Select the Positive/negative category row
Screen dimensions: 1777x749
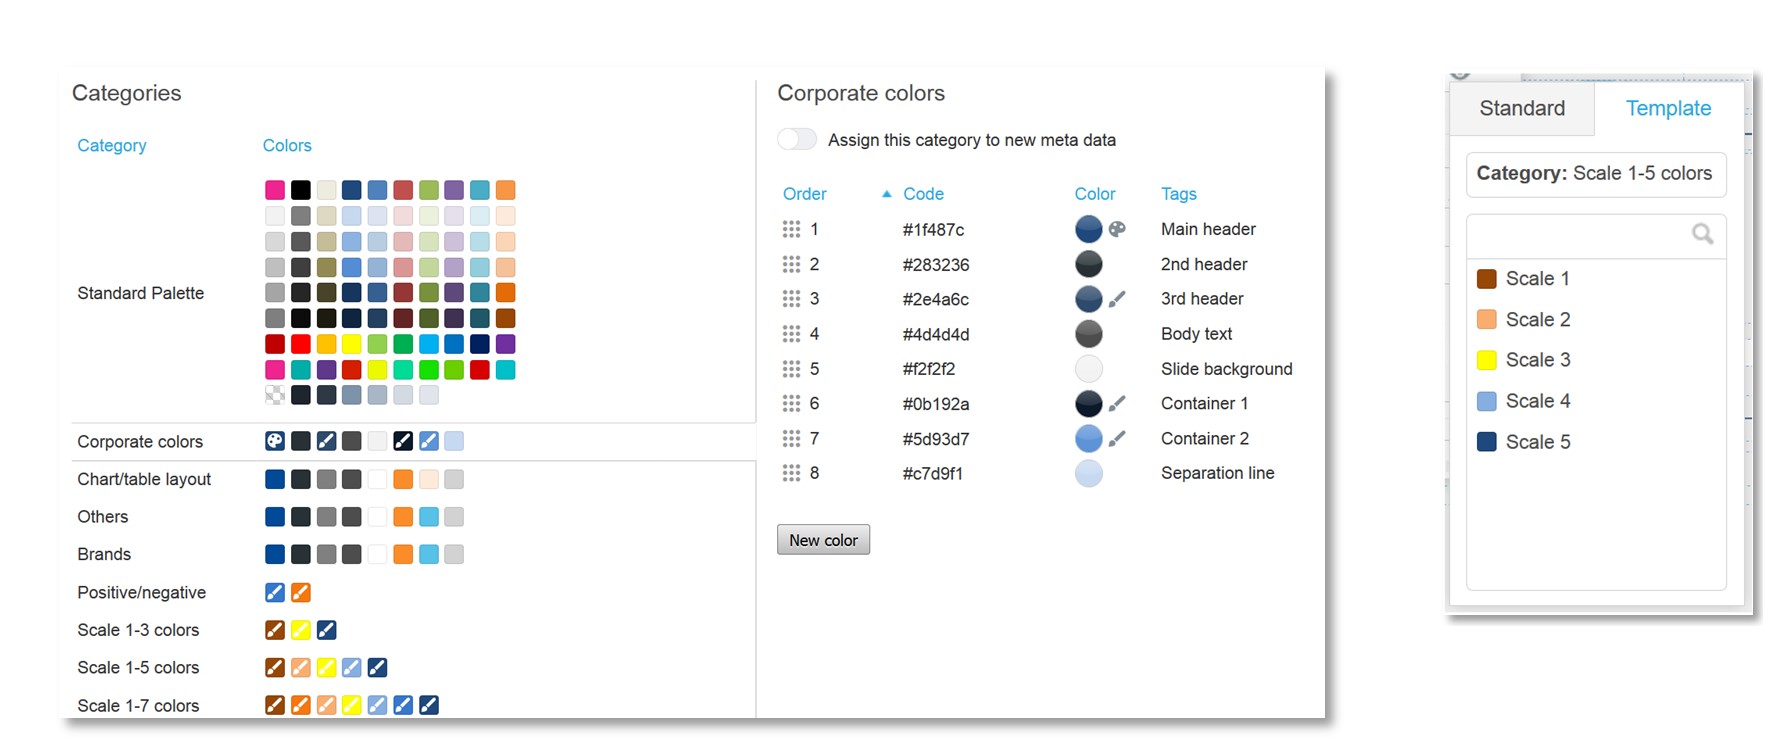[141, 592]
